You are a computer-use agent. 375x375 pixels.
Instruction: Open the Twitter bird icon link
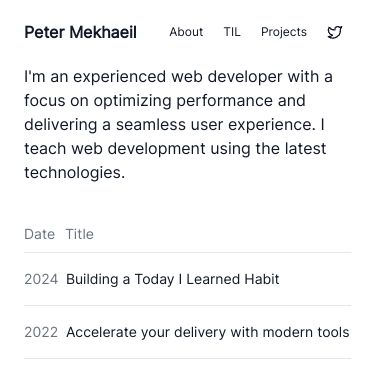[x=334, y=32]
